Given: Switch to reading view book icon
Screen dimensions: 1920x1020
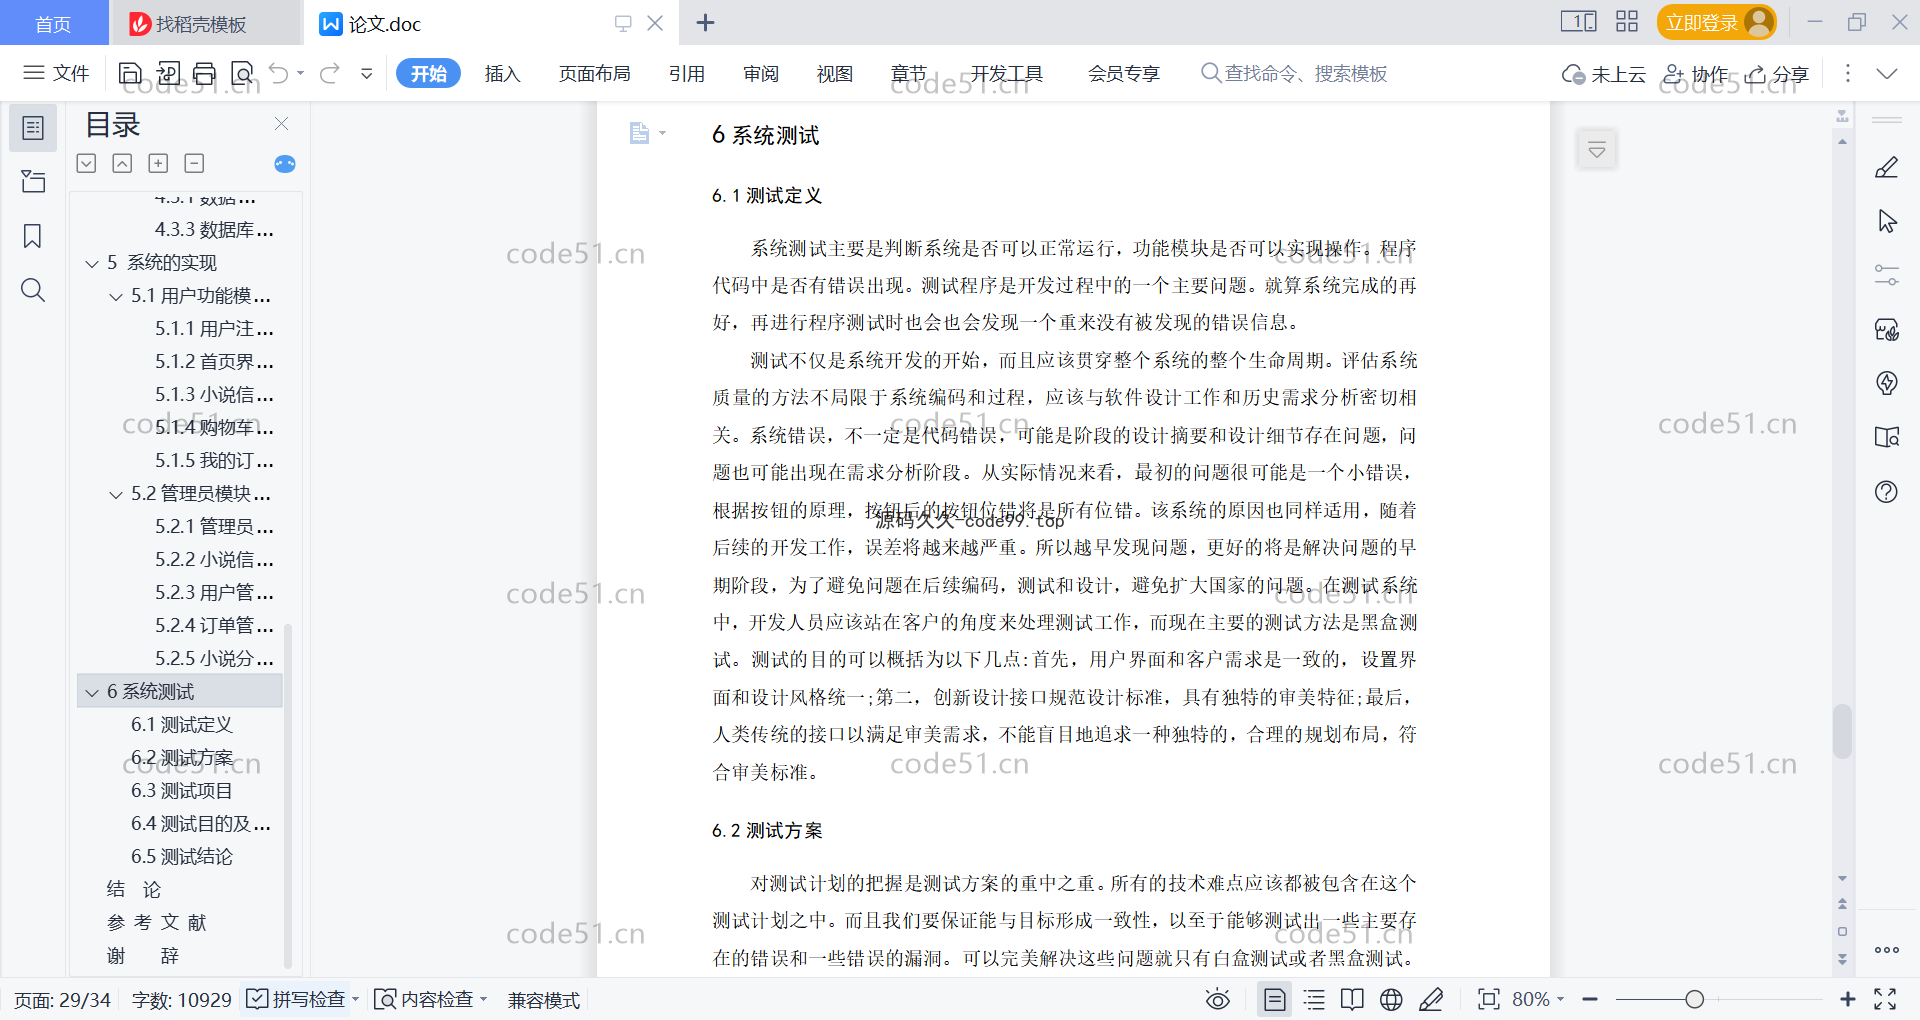Looking at the screenshot, I should (1352, 1000).
